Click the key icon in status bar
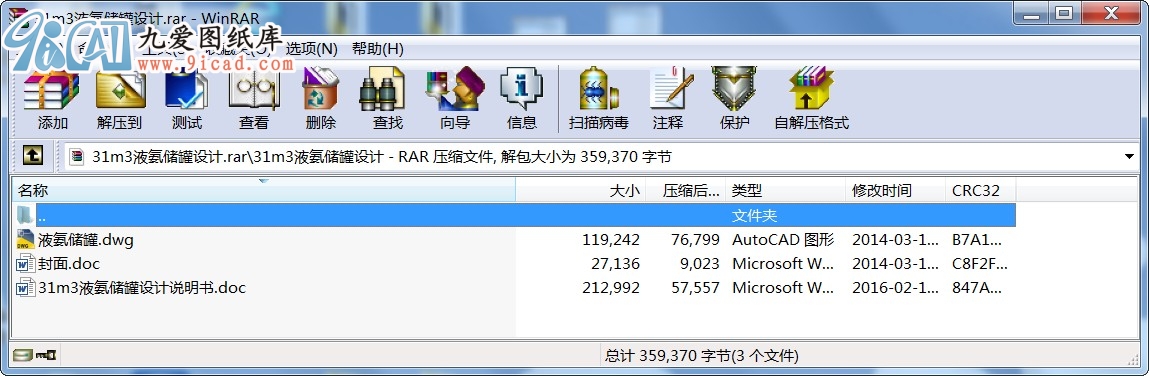 [46, 356]
